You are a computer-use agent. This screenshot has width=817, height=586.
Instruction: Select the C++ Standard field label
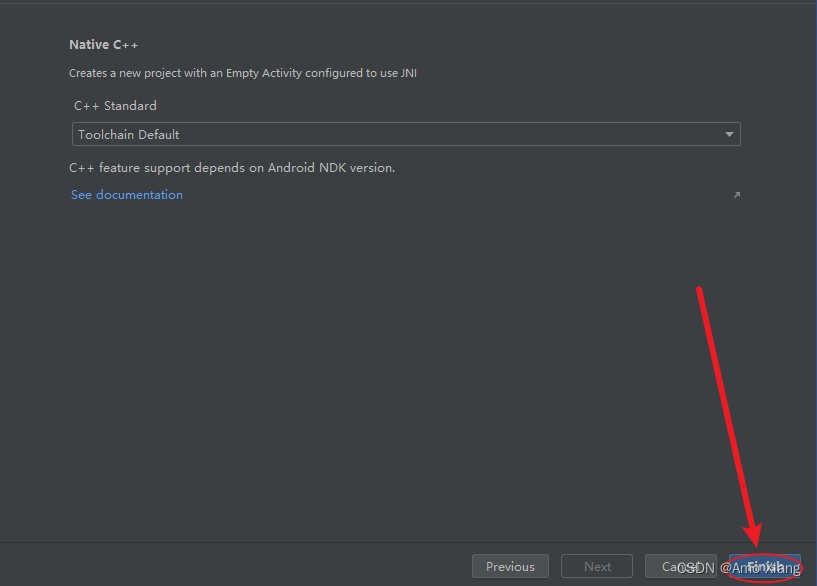[x=115, y=105]
